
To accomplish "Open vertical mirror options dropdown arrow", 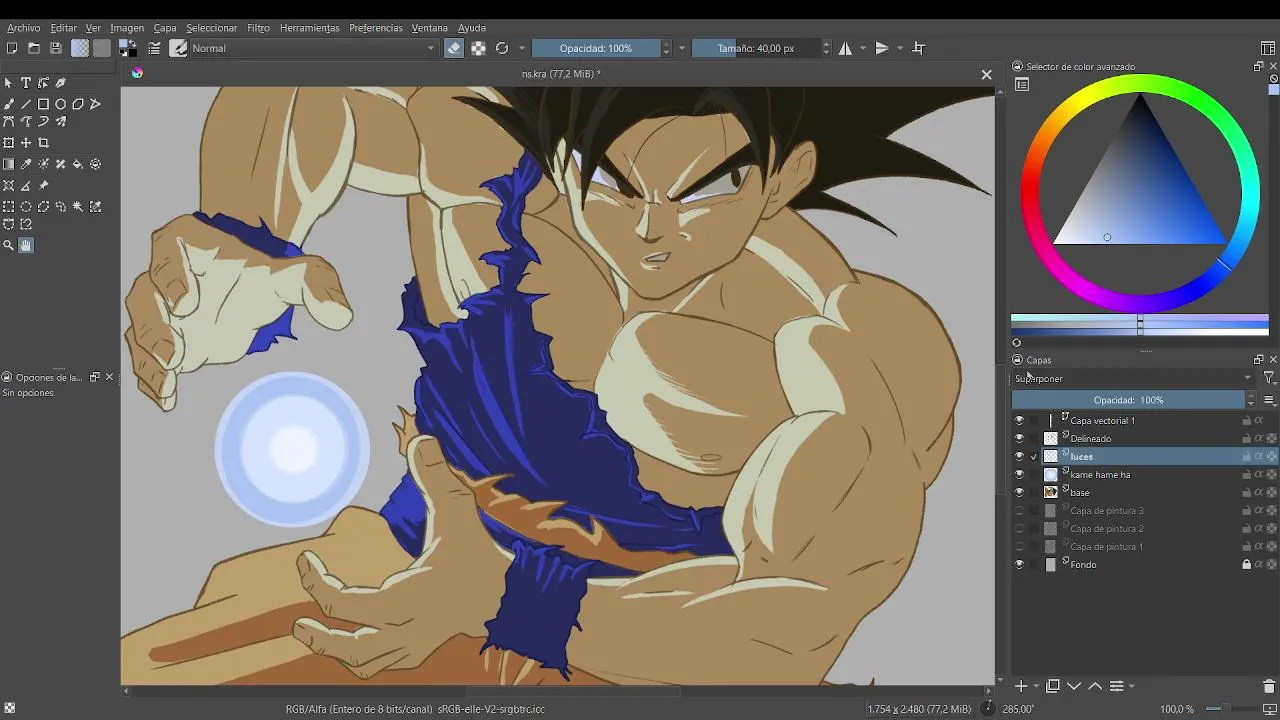I will pyautogui.click(x=900, y=48).
